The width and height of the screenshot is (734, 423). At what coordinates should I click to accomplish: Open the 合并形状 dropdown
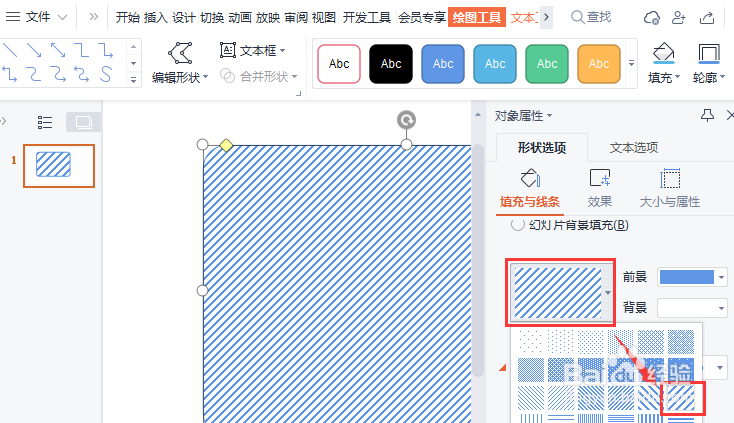(259, 76)
